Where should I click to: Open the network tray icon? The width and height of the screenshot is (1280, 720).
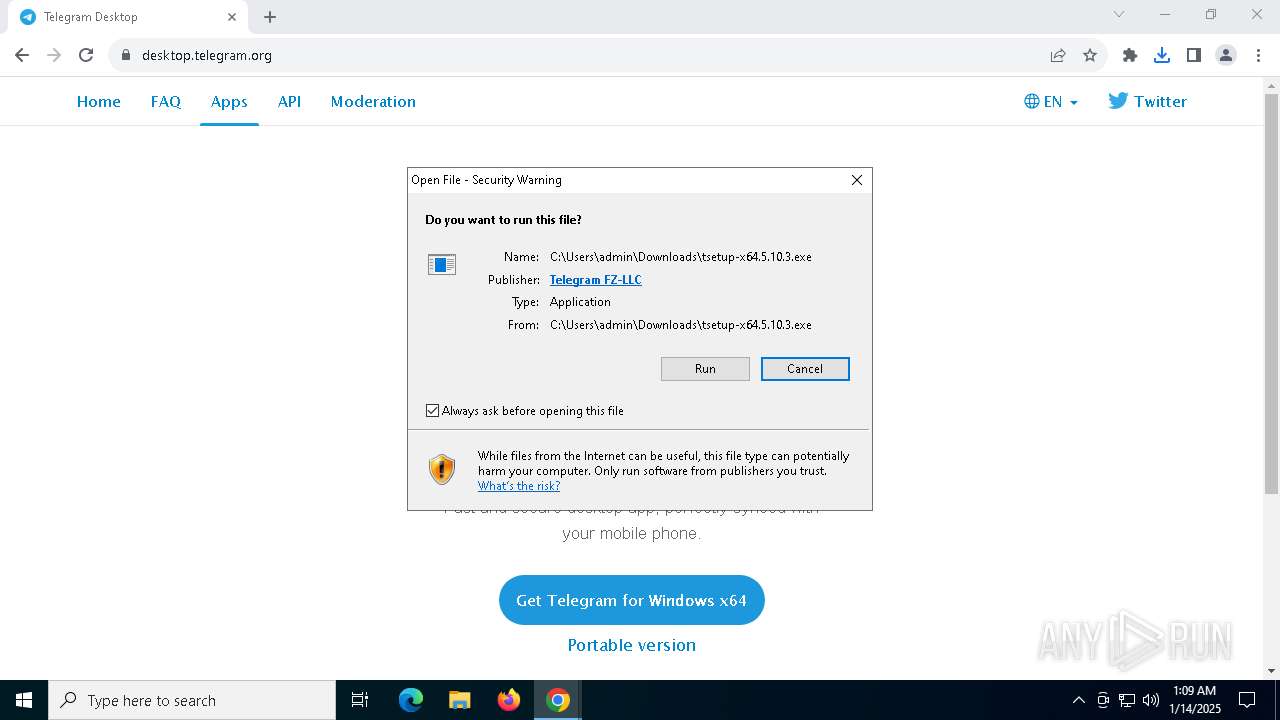point(1127,700)
